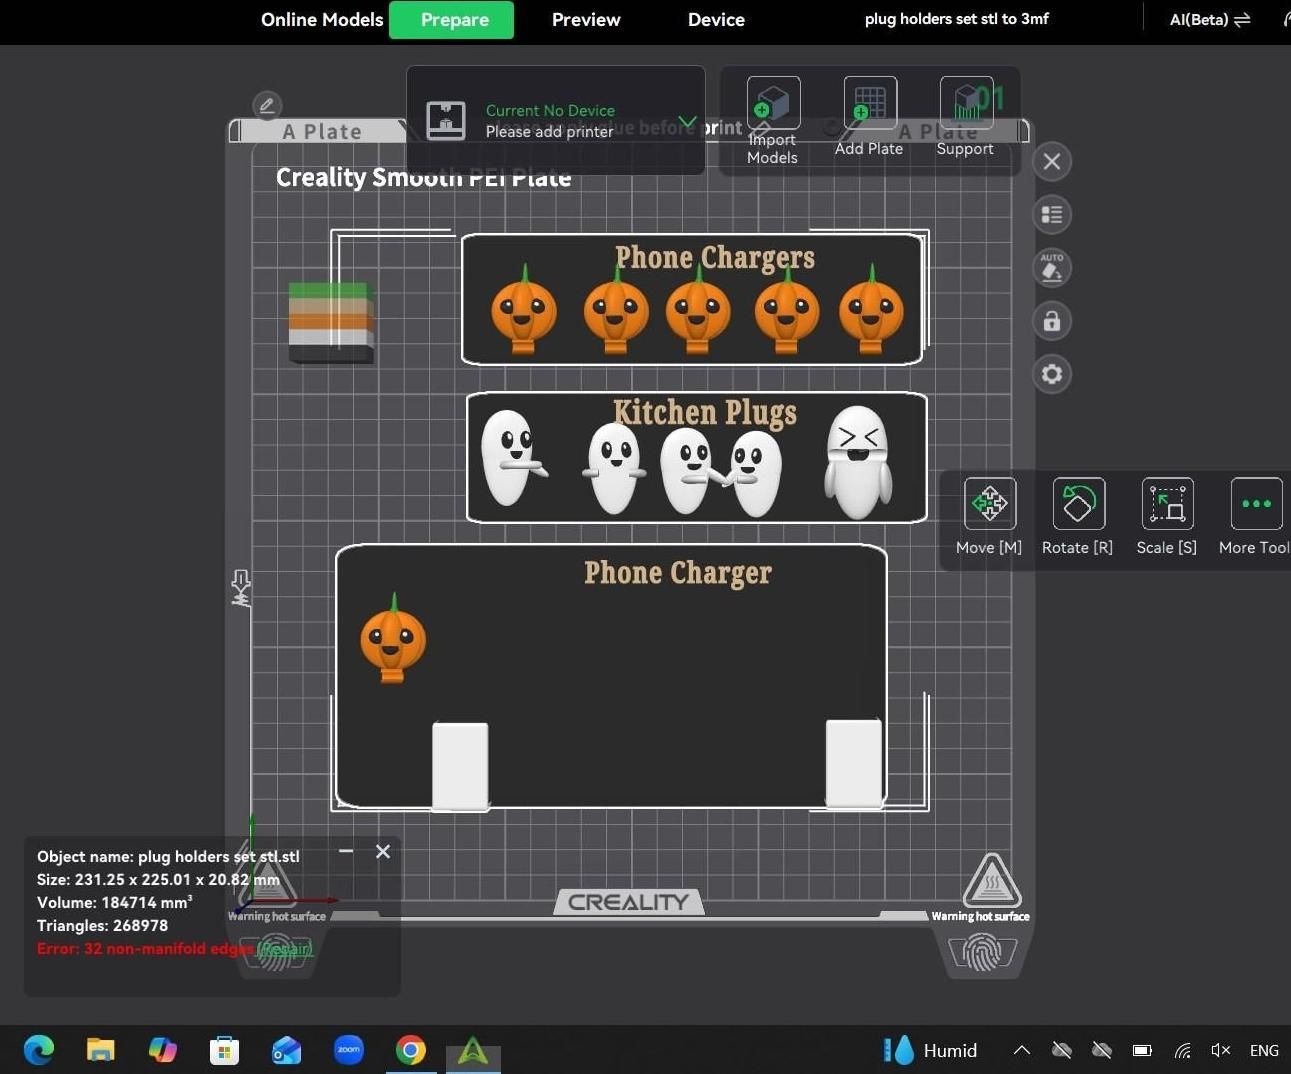Open Google Chrome from the taskbar

410,1050
